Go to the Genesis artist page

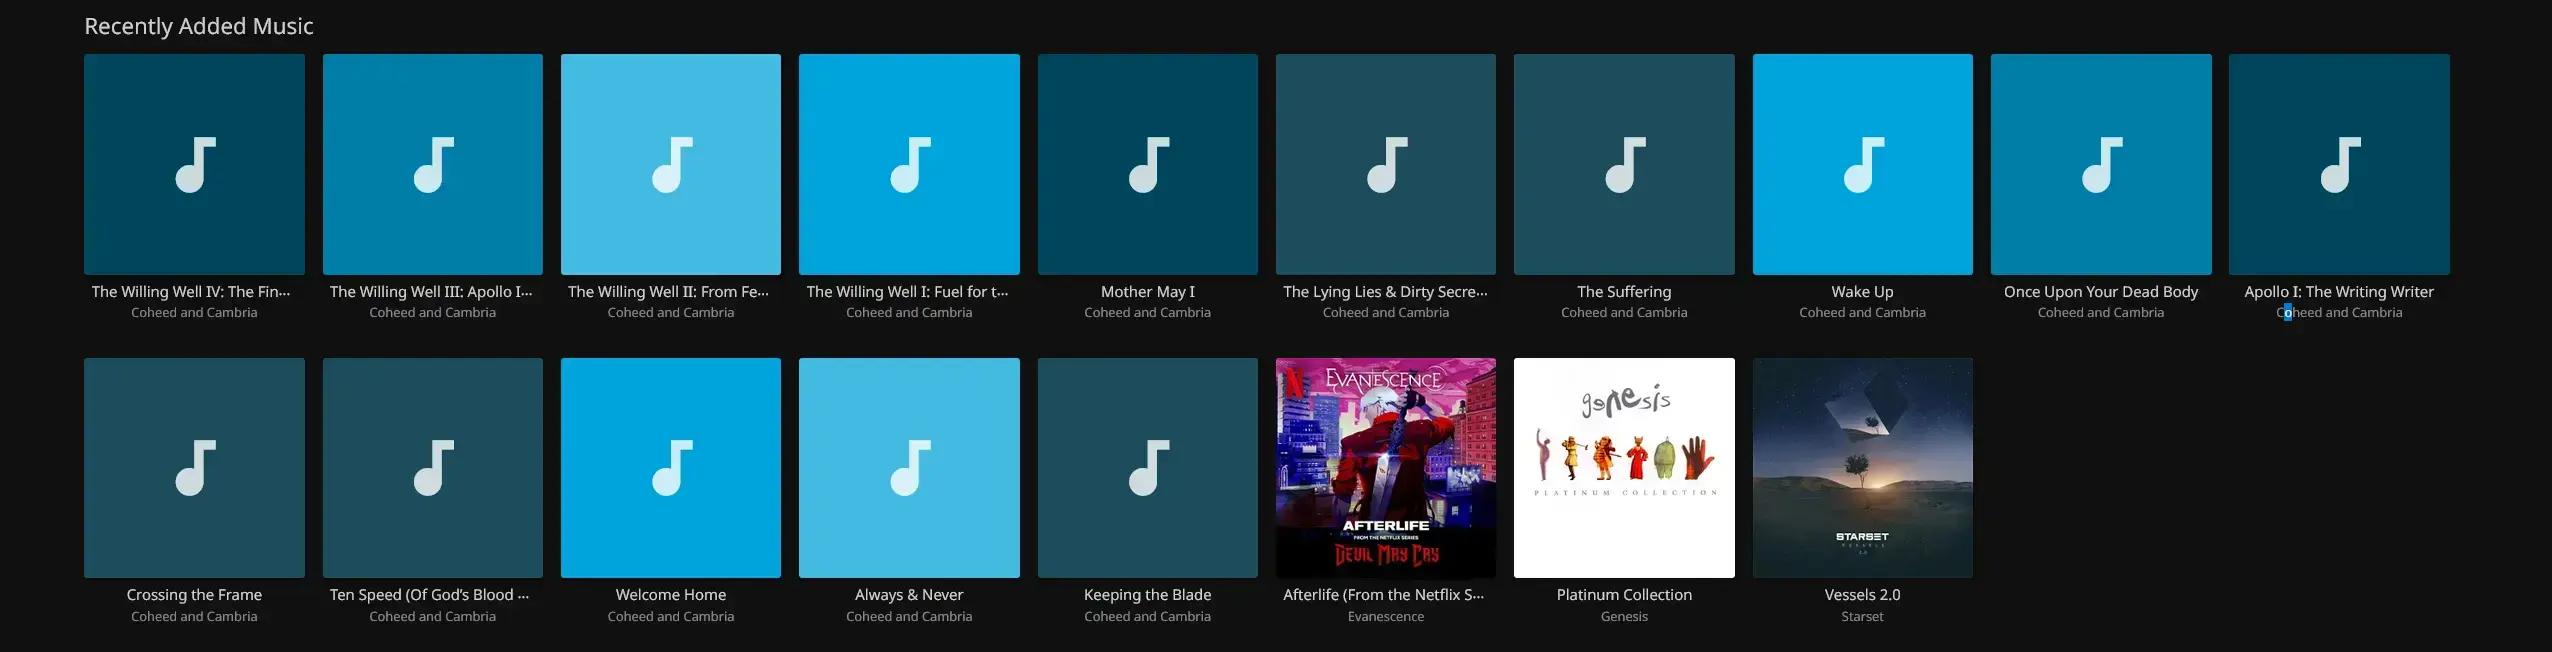(x=1623, y=617)
